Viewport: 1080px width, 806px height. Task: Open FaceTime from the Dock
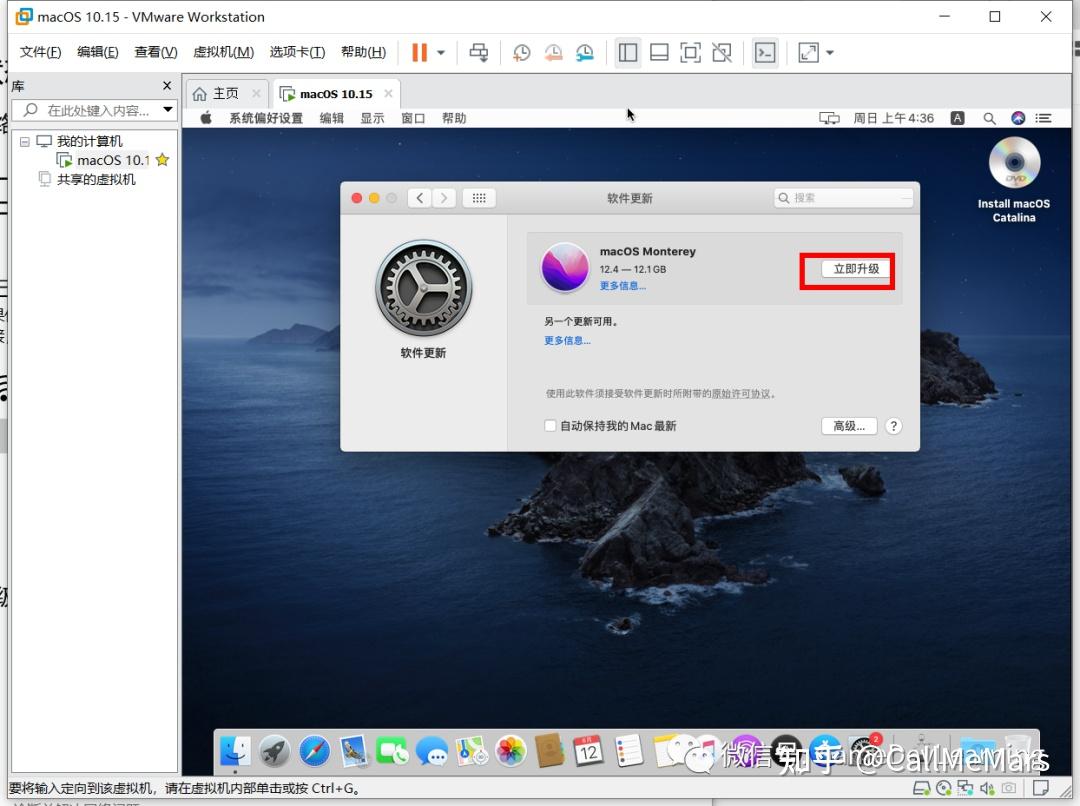(x=393, y=751)
